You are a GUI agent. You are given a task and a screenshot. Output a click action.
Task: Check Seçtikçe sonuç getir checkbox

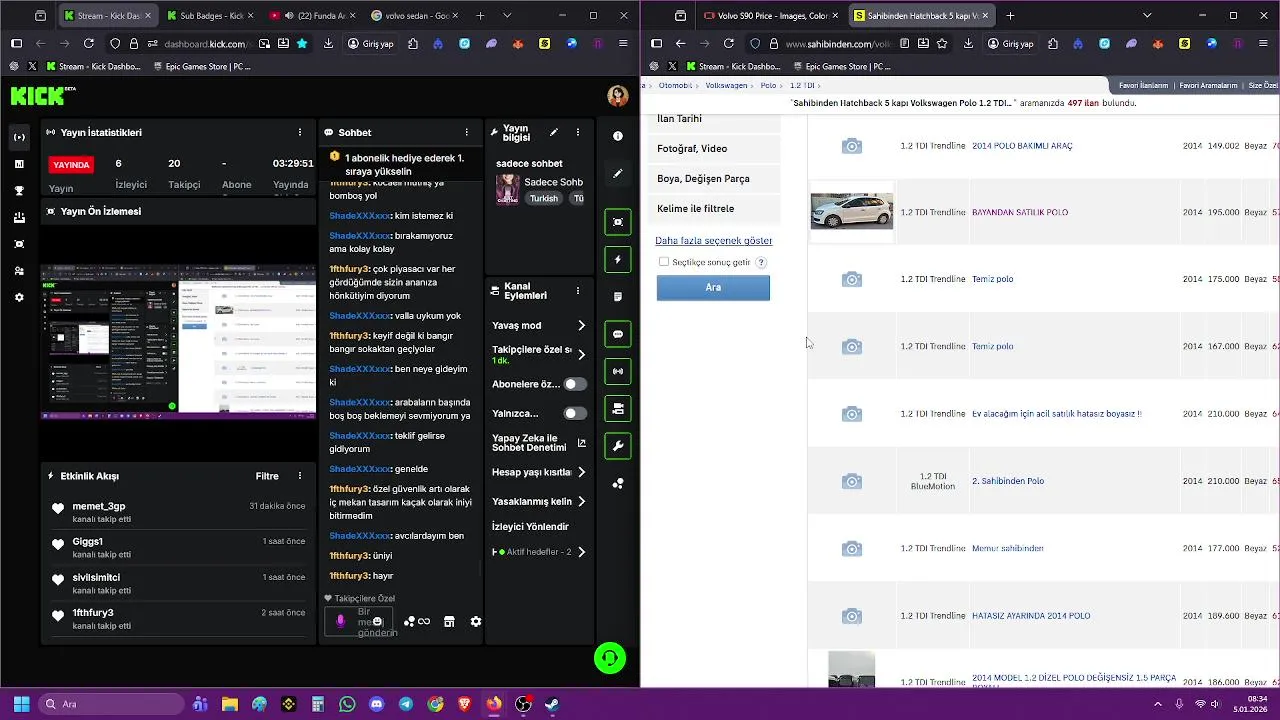(x=663, y=262)
